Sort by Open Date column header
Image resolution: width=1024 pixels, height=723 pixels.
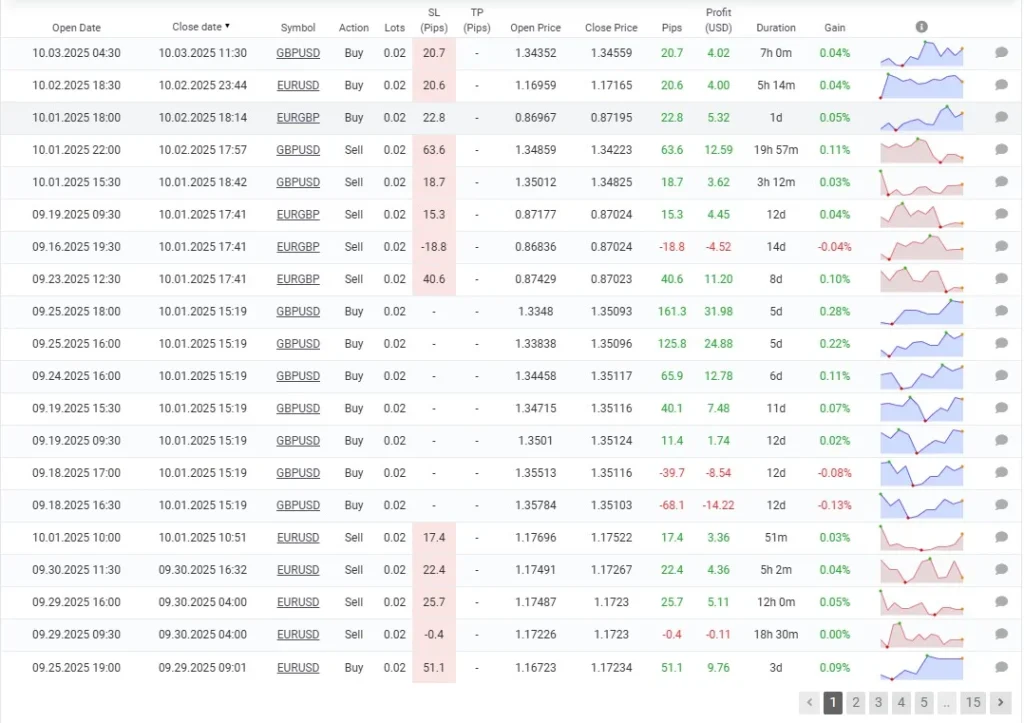(76, 27)
